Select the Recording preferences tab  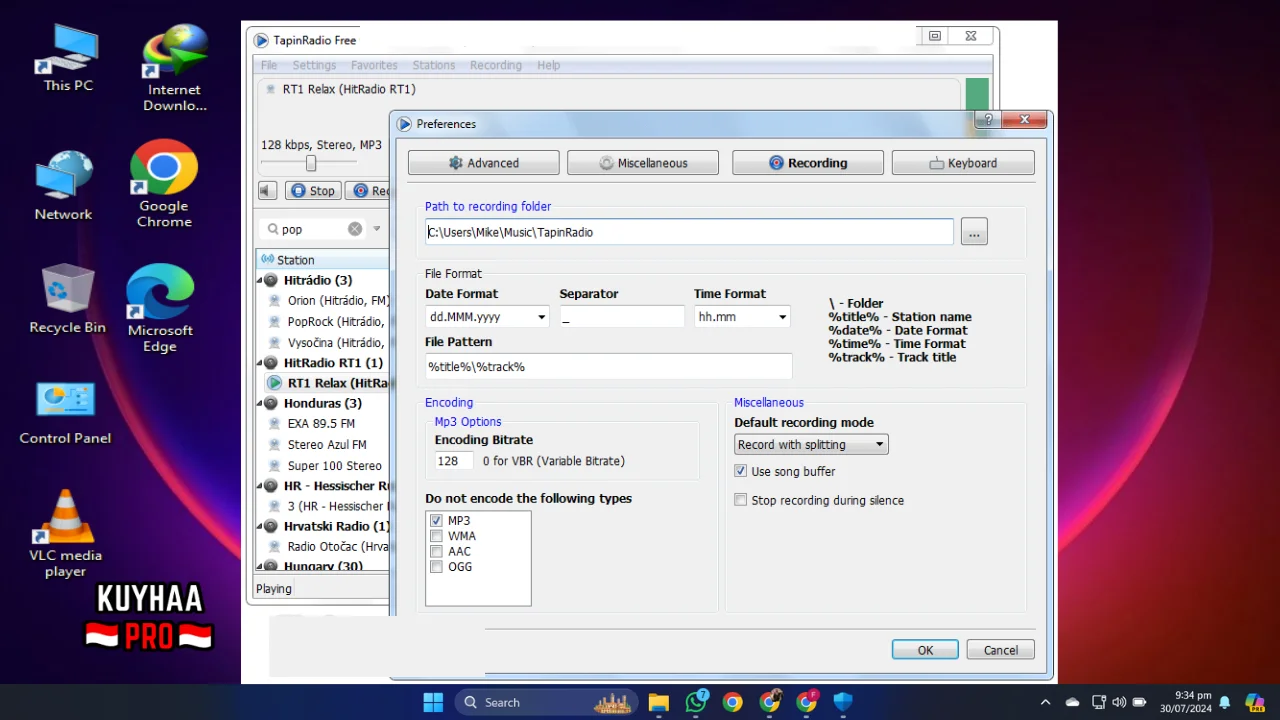(808, 163)
